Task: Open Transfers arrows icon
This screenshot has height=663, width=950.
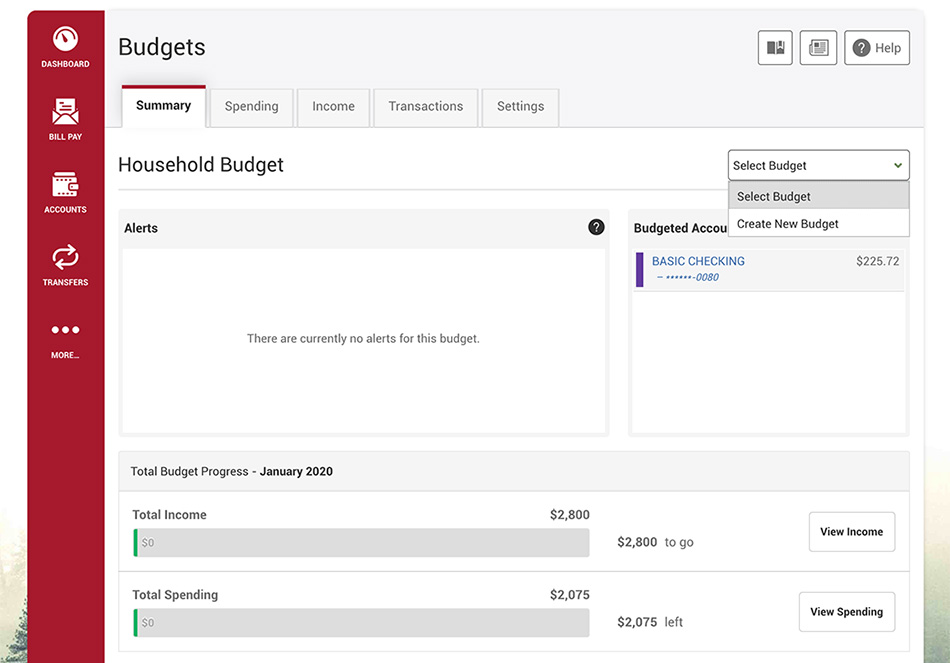Action: click(65, 257)
